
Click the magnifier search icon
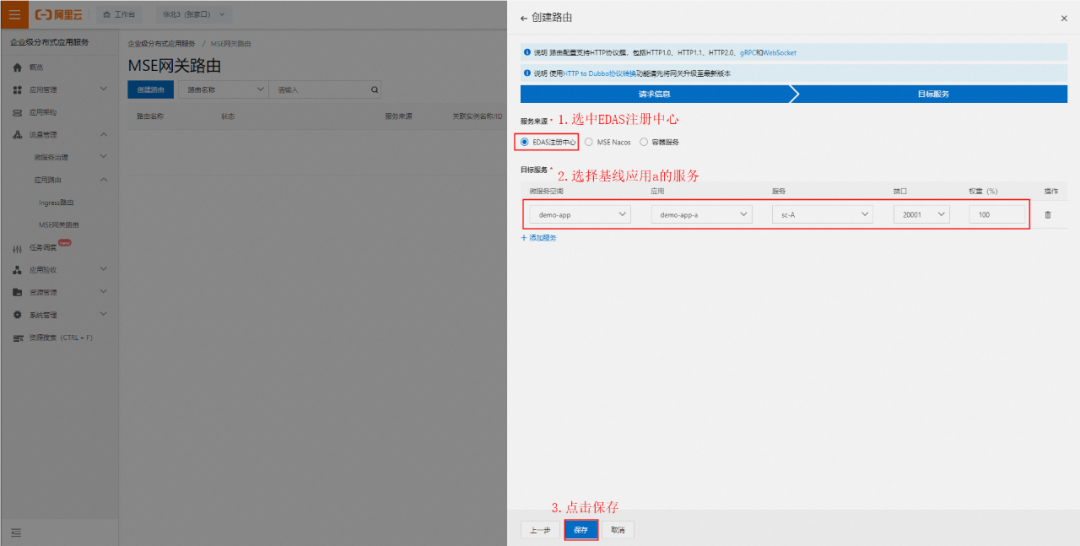(x=375, y=90)
